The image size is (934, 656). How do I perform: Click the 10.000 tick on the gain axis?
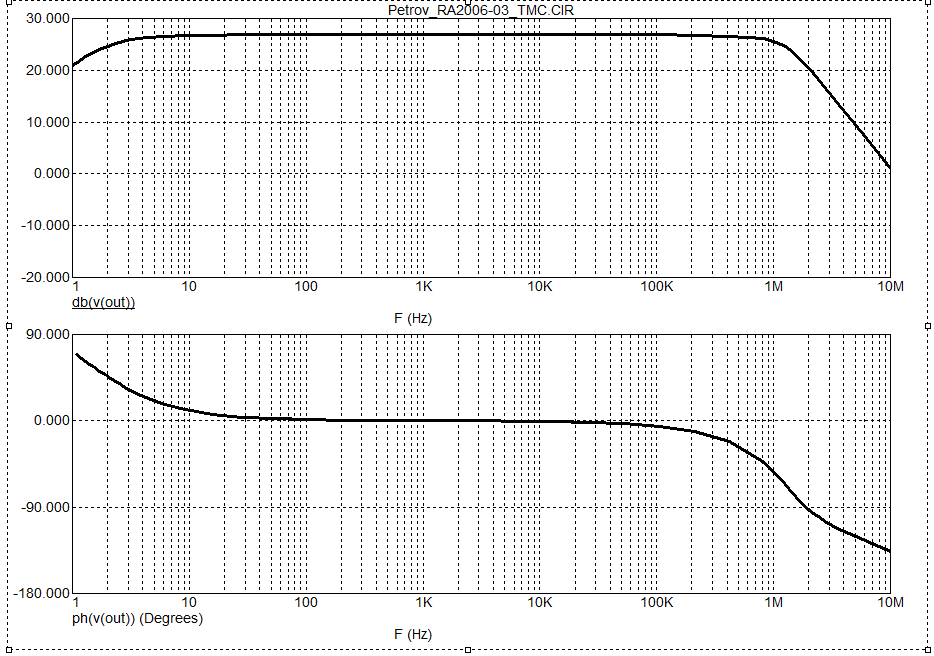[x=48, y=122]
